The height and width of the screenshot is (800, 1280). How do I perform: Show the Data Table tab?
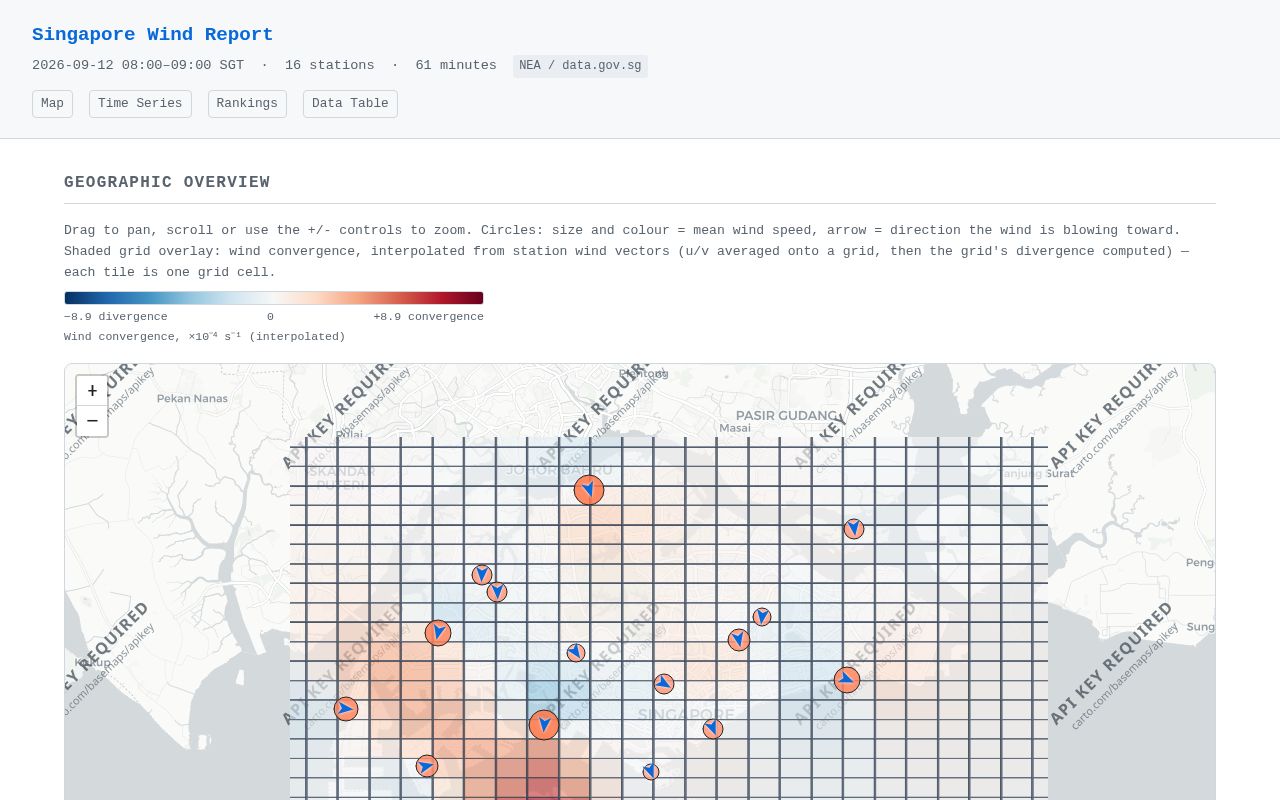pos(350,104)
